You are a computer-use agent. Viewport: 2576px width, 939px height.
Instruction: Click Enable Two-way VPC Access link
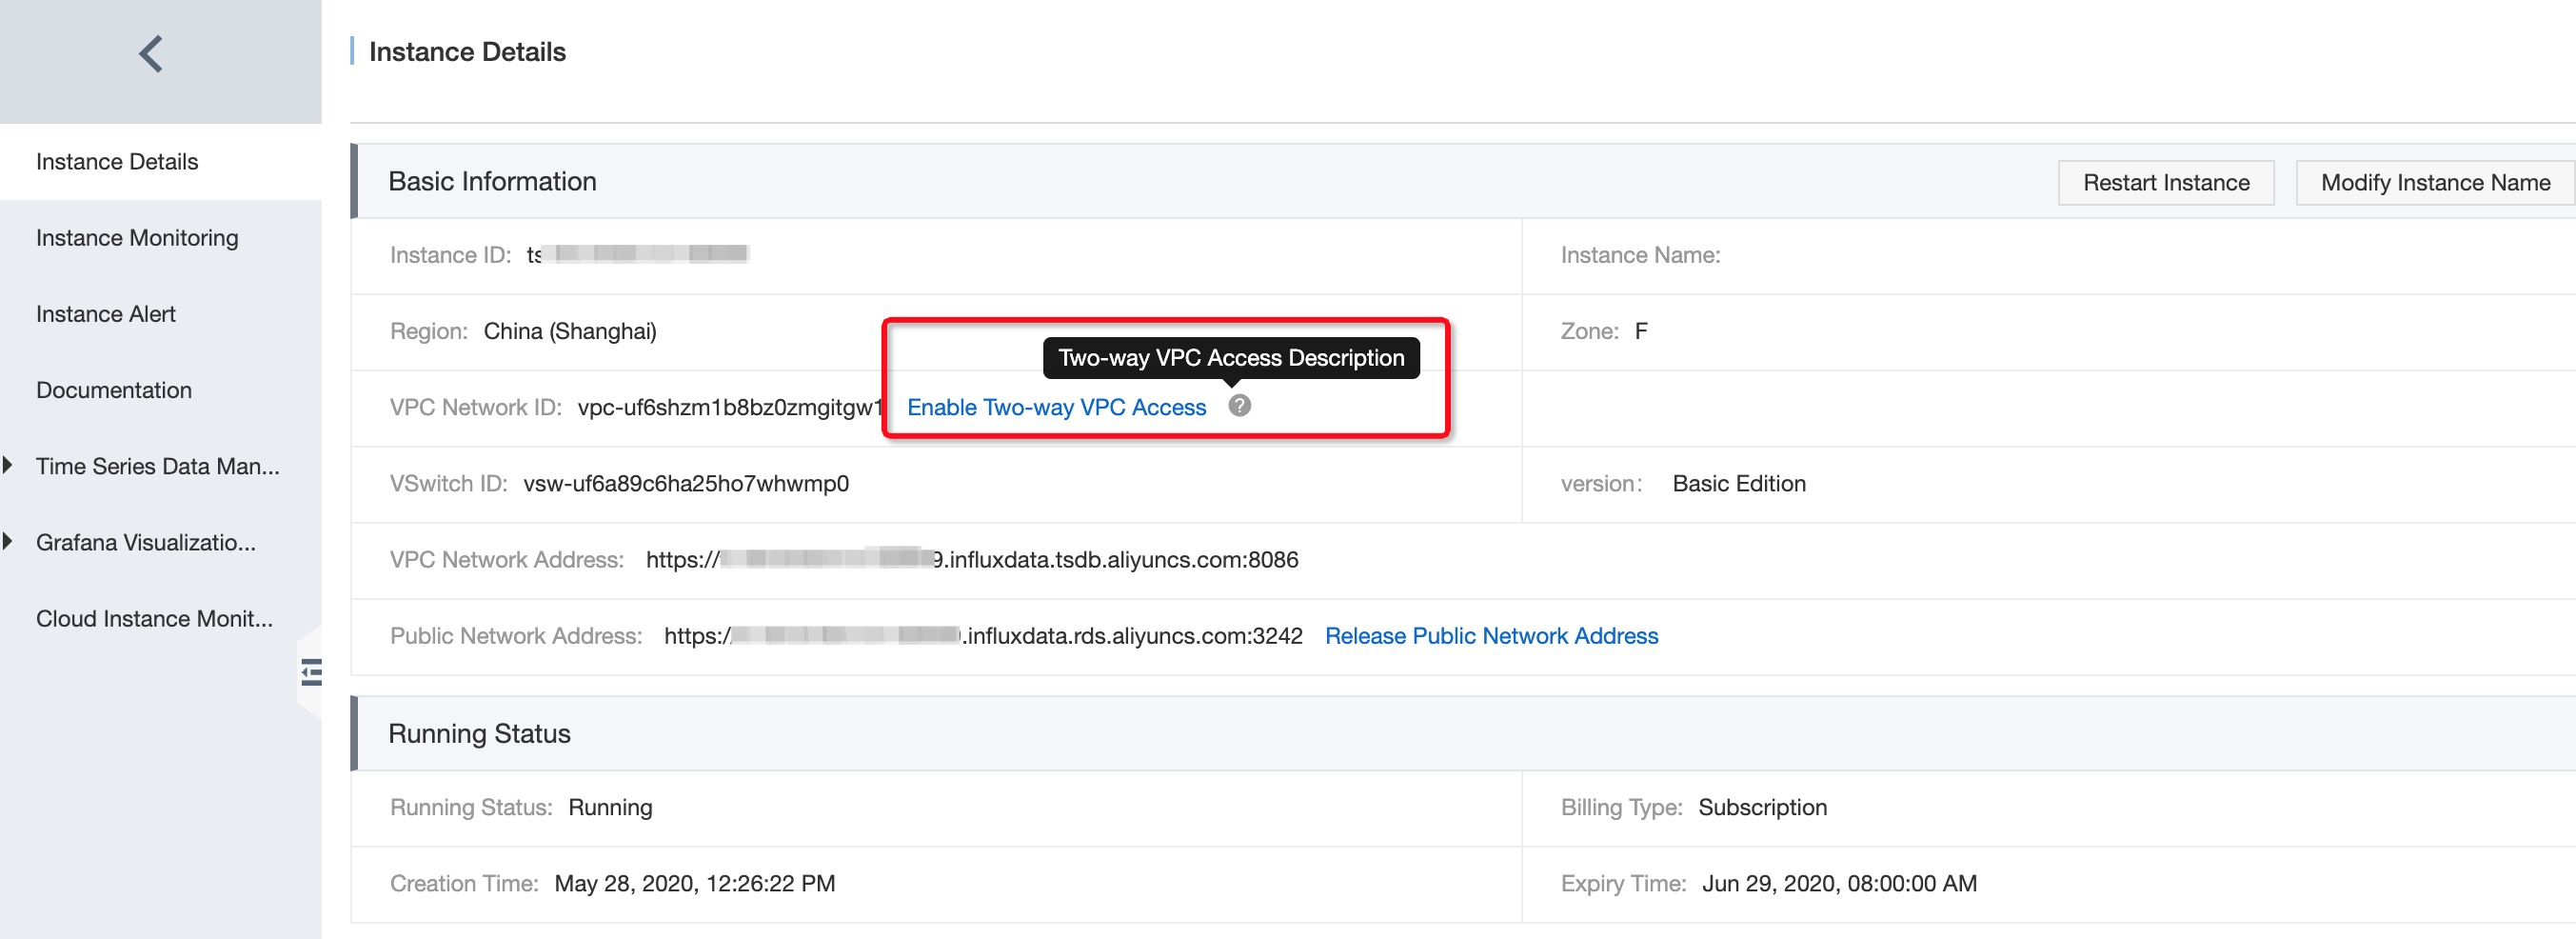coord(1056,407)
